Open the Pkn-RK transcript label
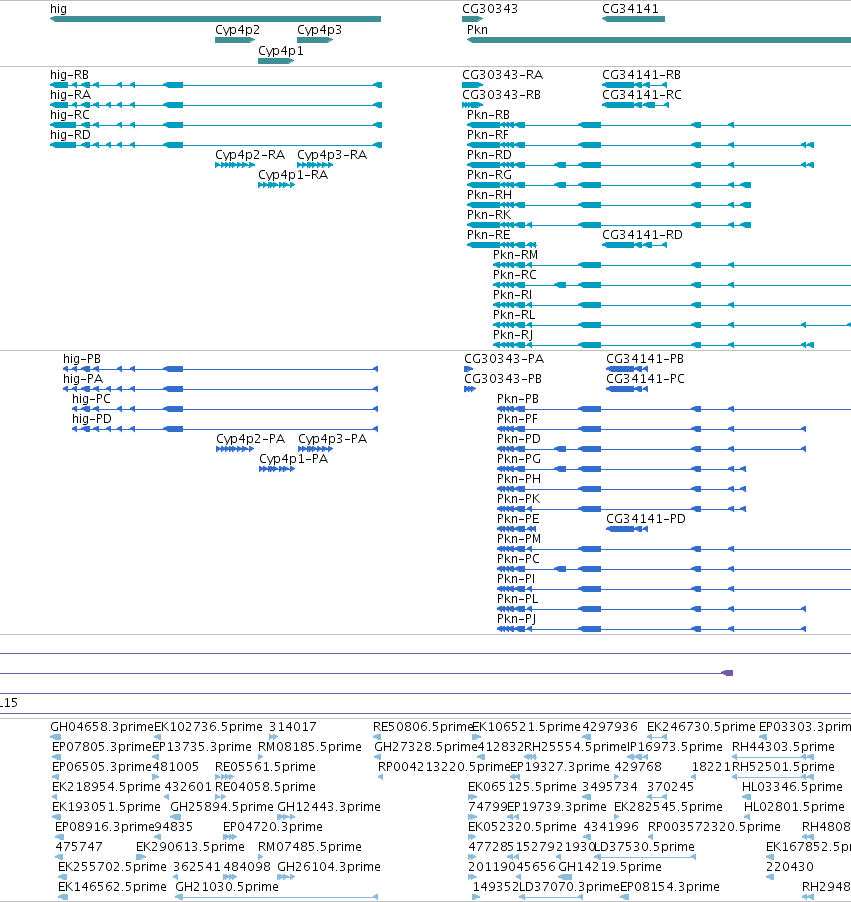Screen dimensions: 851x902 pos(489,215)
